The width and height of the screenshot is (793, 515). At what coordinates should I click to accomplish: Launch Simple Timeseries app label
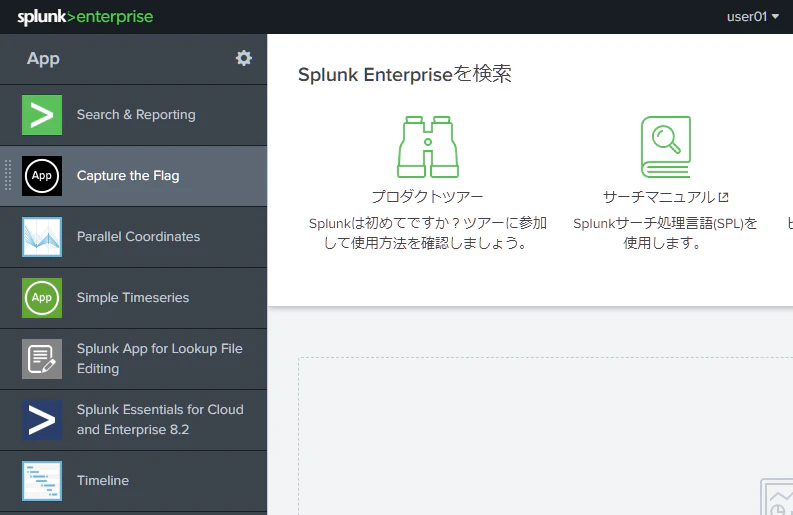(133, 297)
